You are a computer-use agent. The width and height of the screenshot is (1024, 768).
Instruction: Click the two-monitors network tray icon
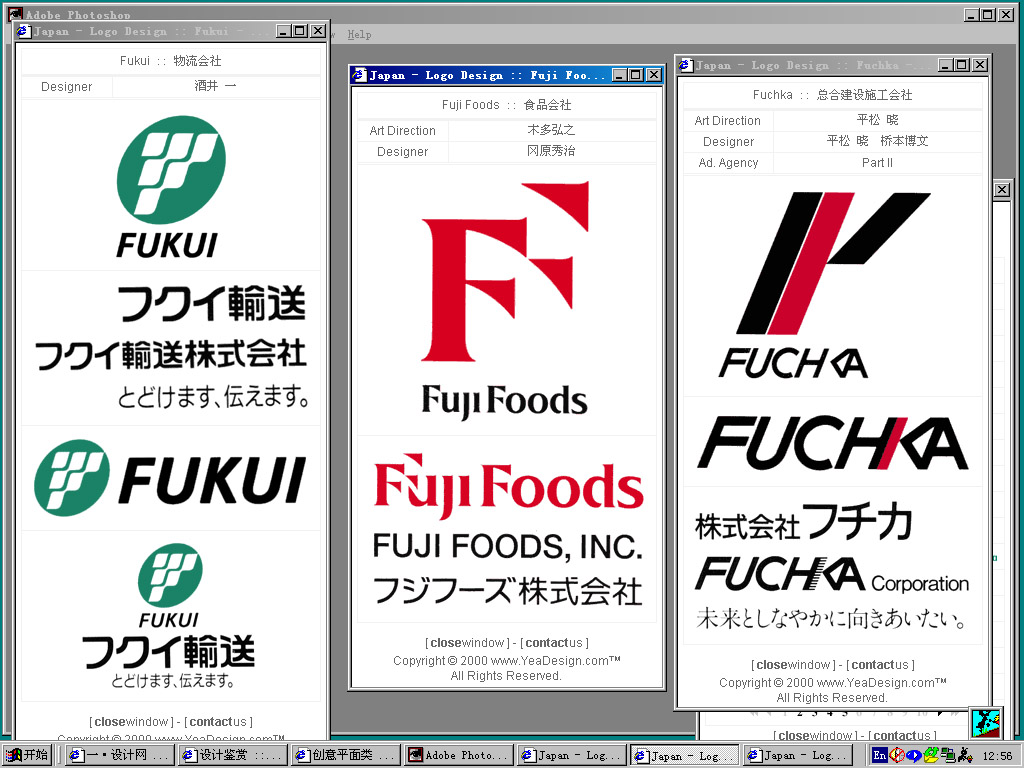point(948,756)
